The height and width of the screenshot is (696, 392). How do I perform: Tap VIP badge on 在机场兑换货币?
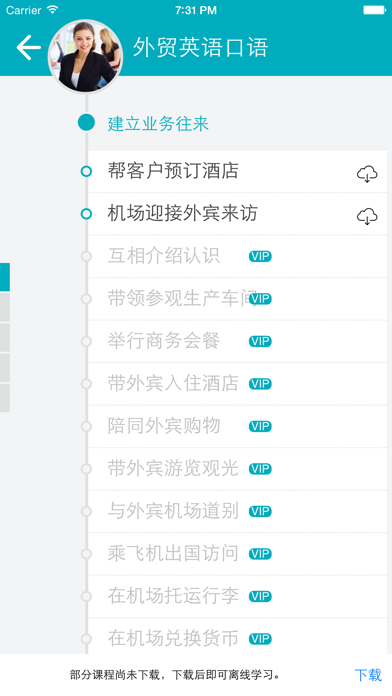coord(260,639)
